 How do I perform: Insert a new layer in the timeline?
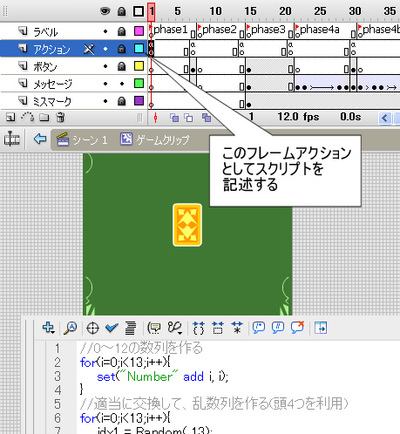coord(11,117)
